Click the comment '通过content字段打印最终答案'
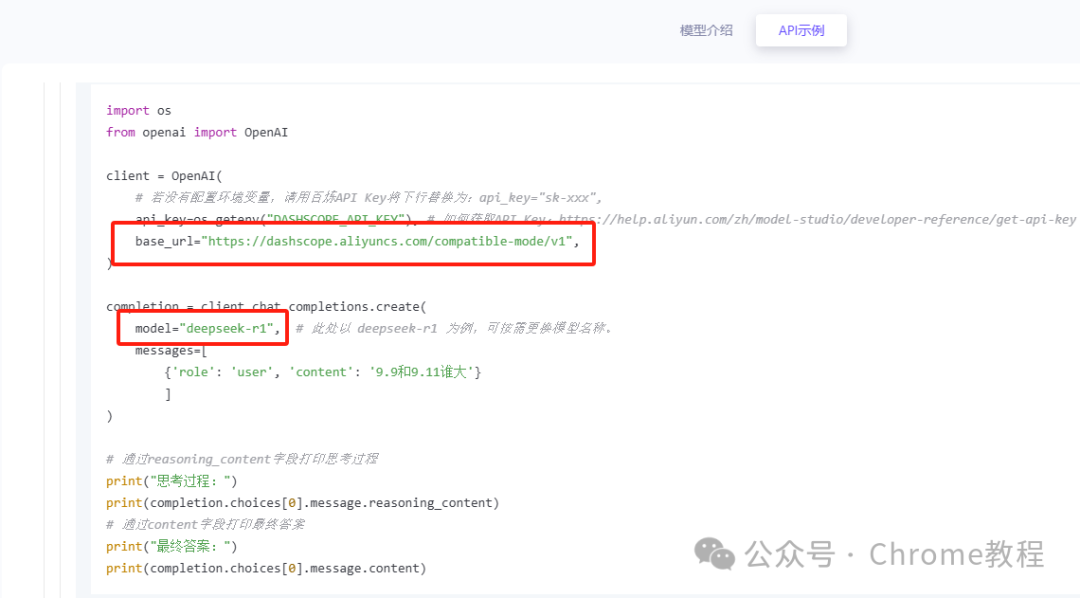 pyautogui.click(x=205, y=524)
